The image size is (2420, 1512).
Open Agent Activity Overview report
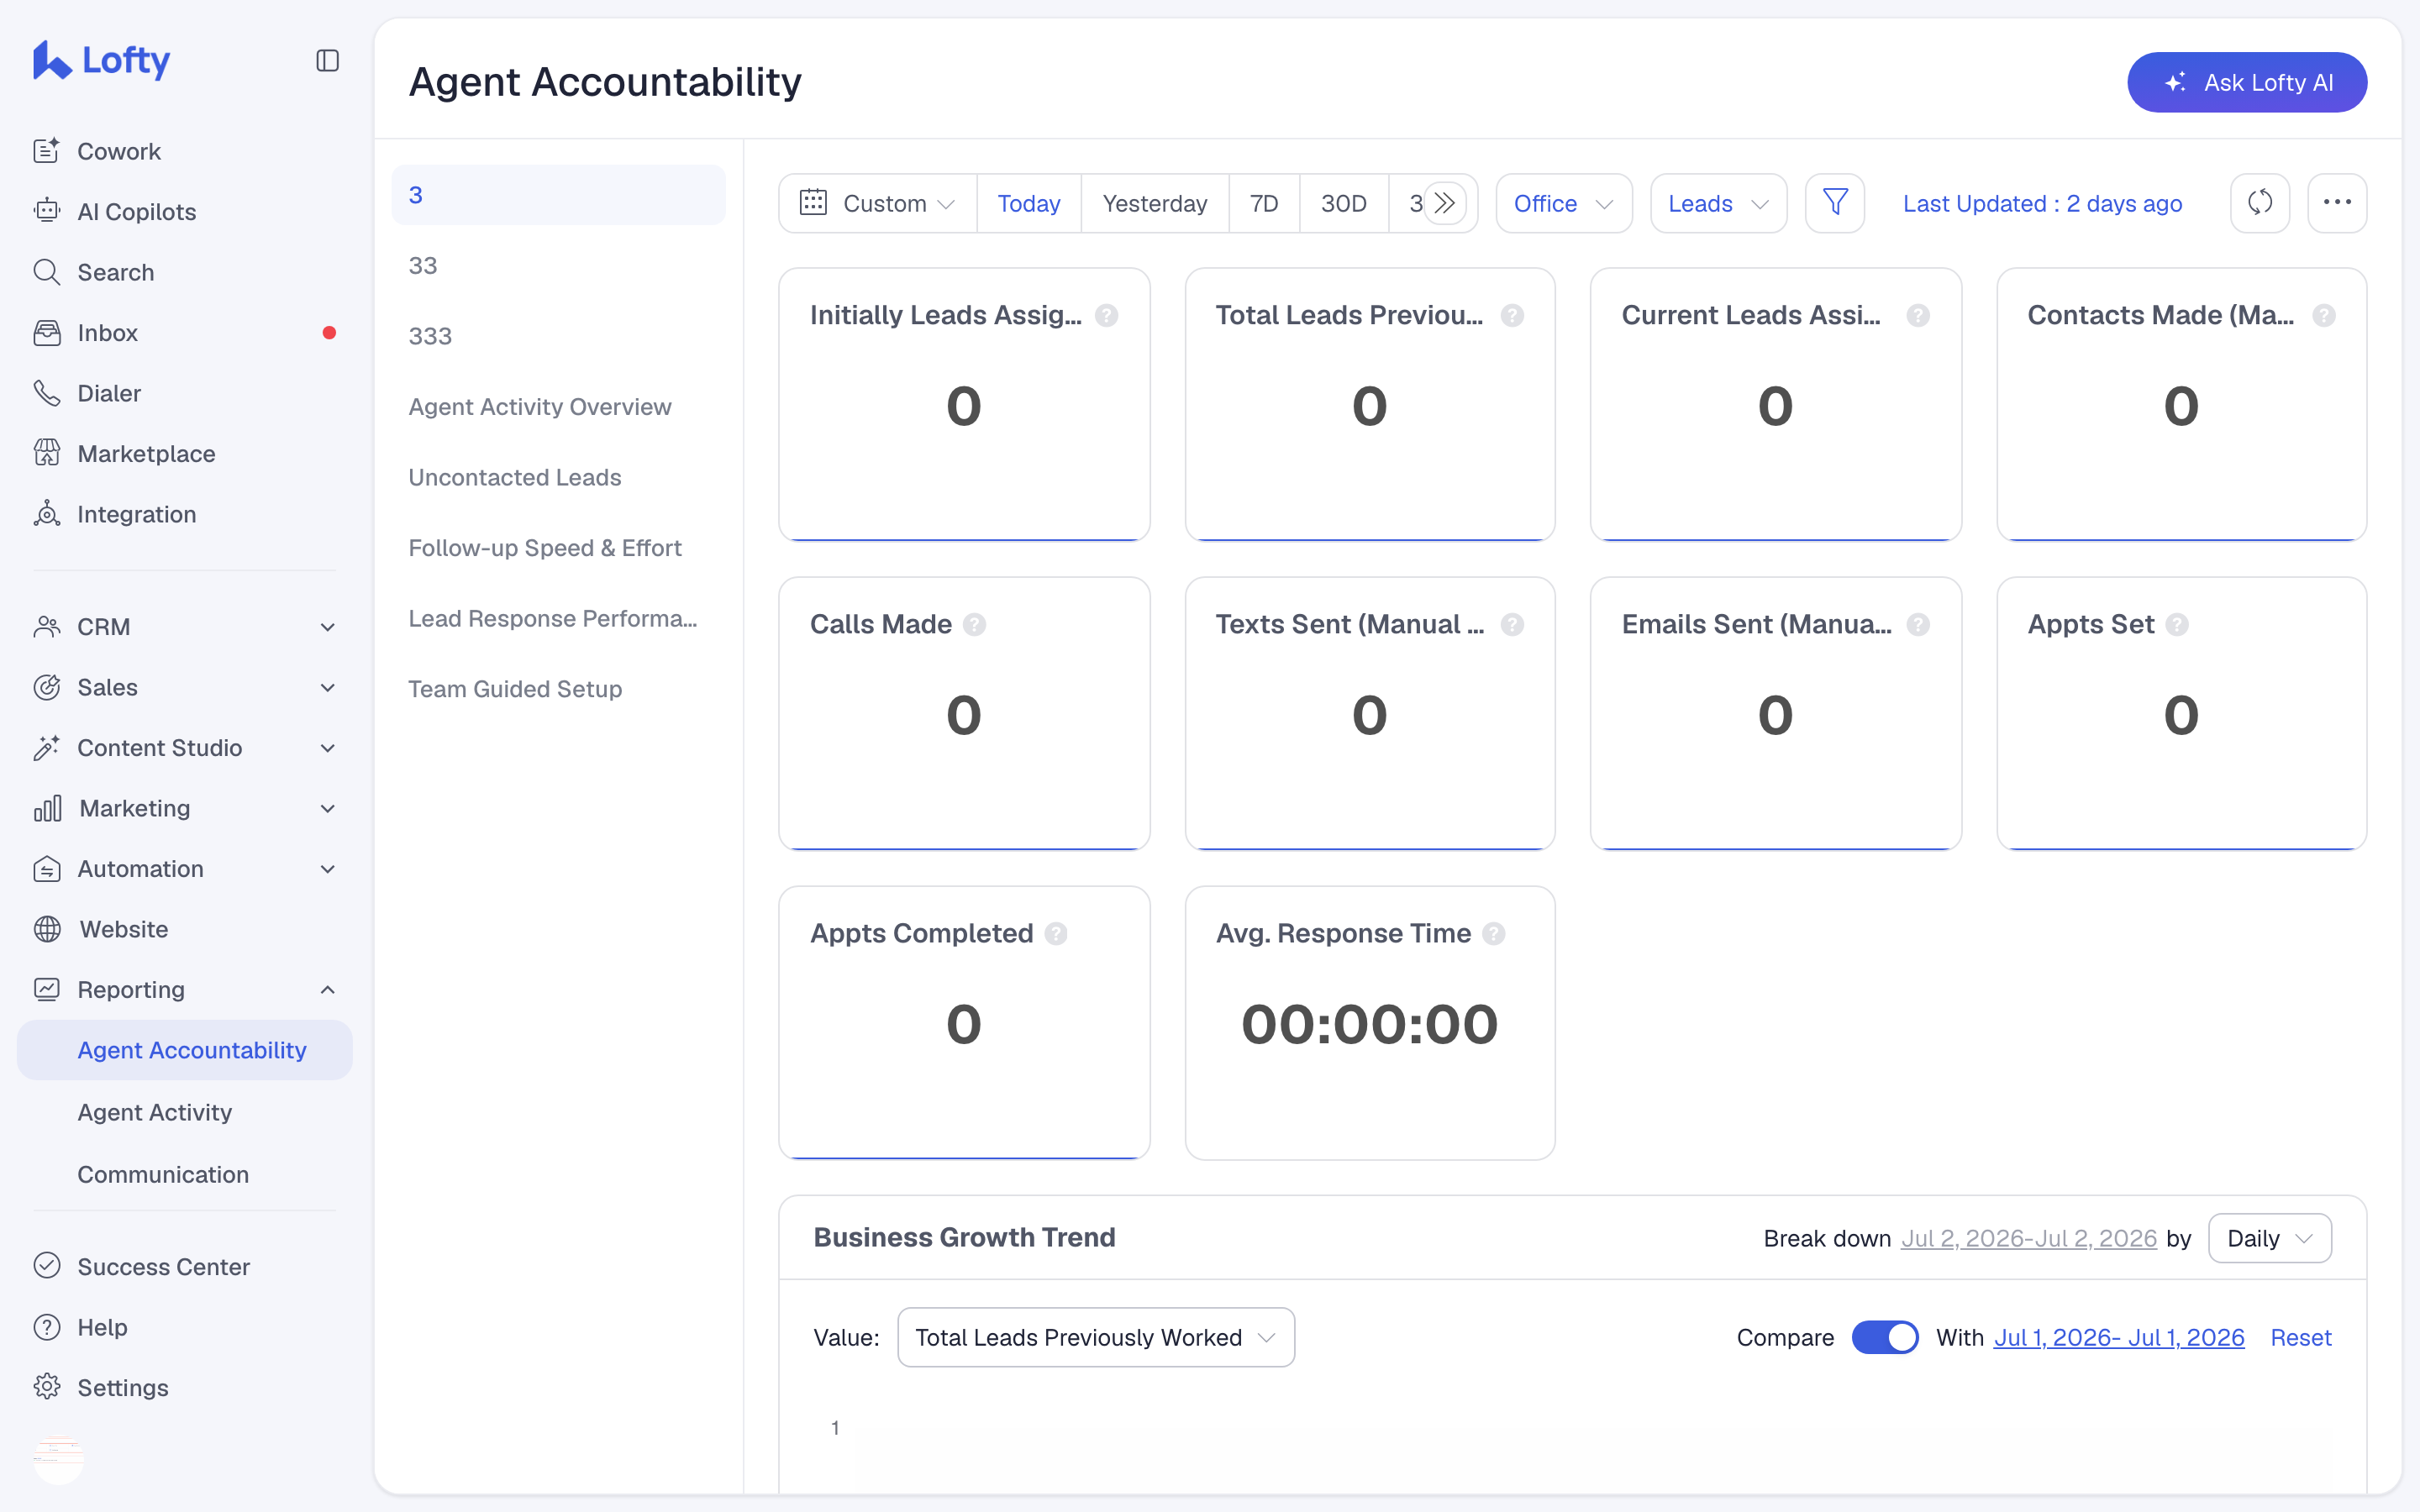[559, 406]
